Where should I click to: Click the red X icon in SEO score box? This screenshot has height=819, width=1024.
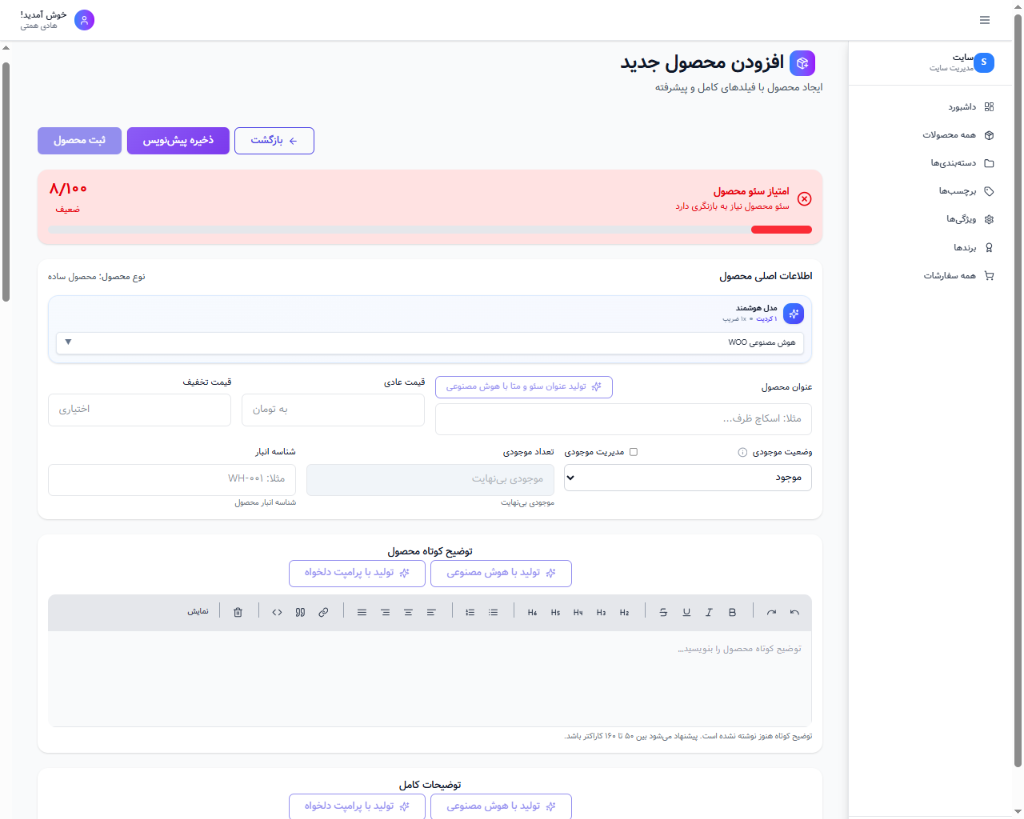point(805,199)
